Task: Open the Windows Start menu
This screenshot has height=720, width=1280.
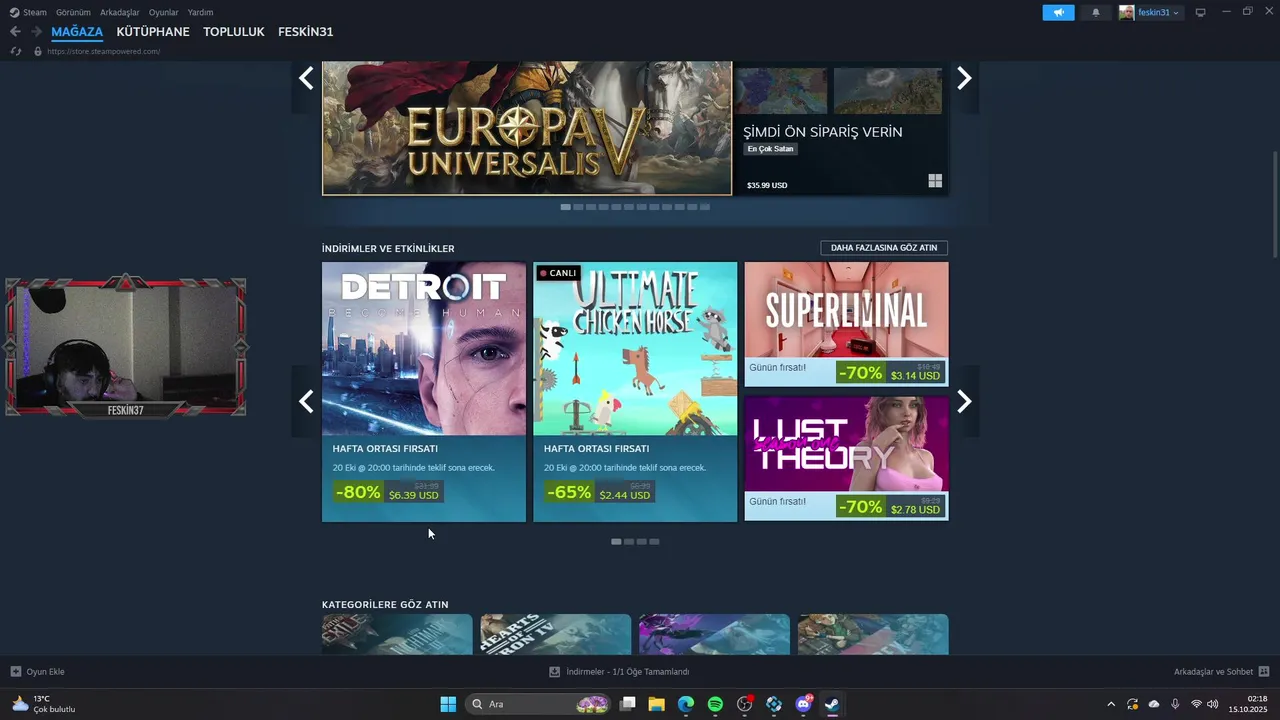Action: pos(448,704)
